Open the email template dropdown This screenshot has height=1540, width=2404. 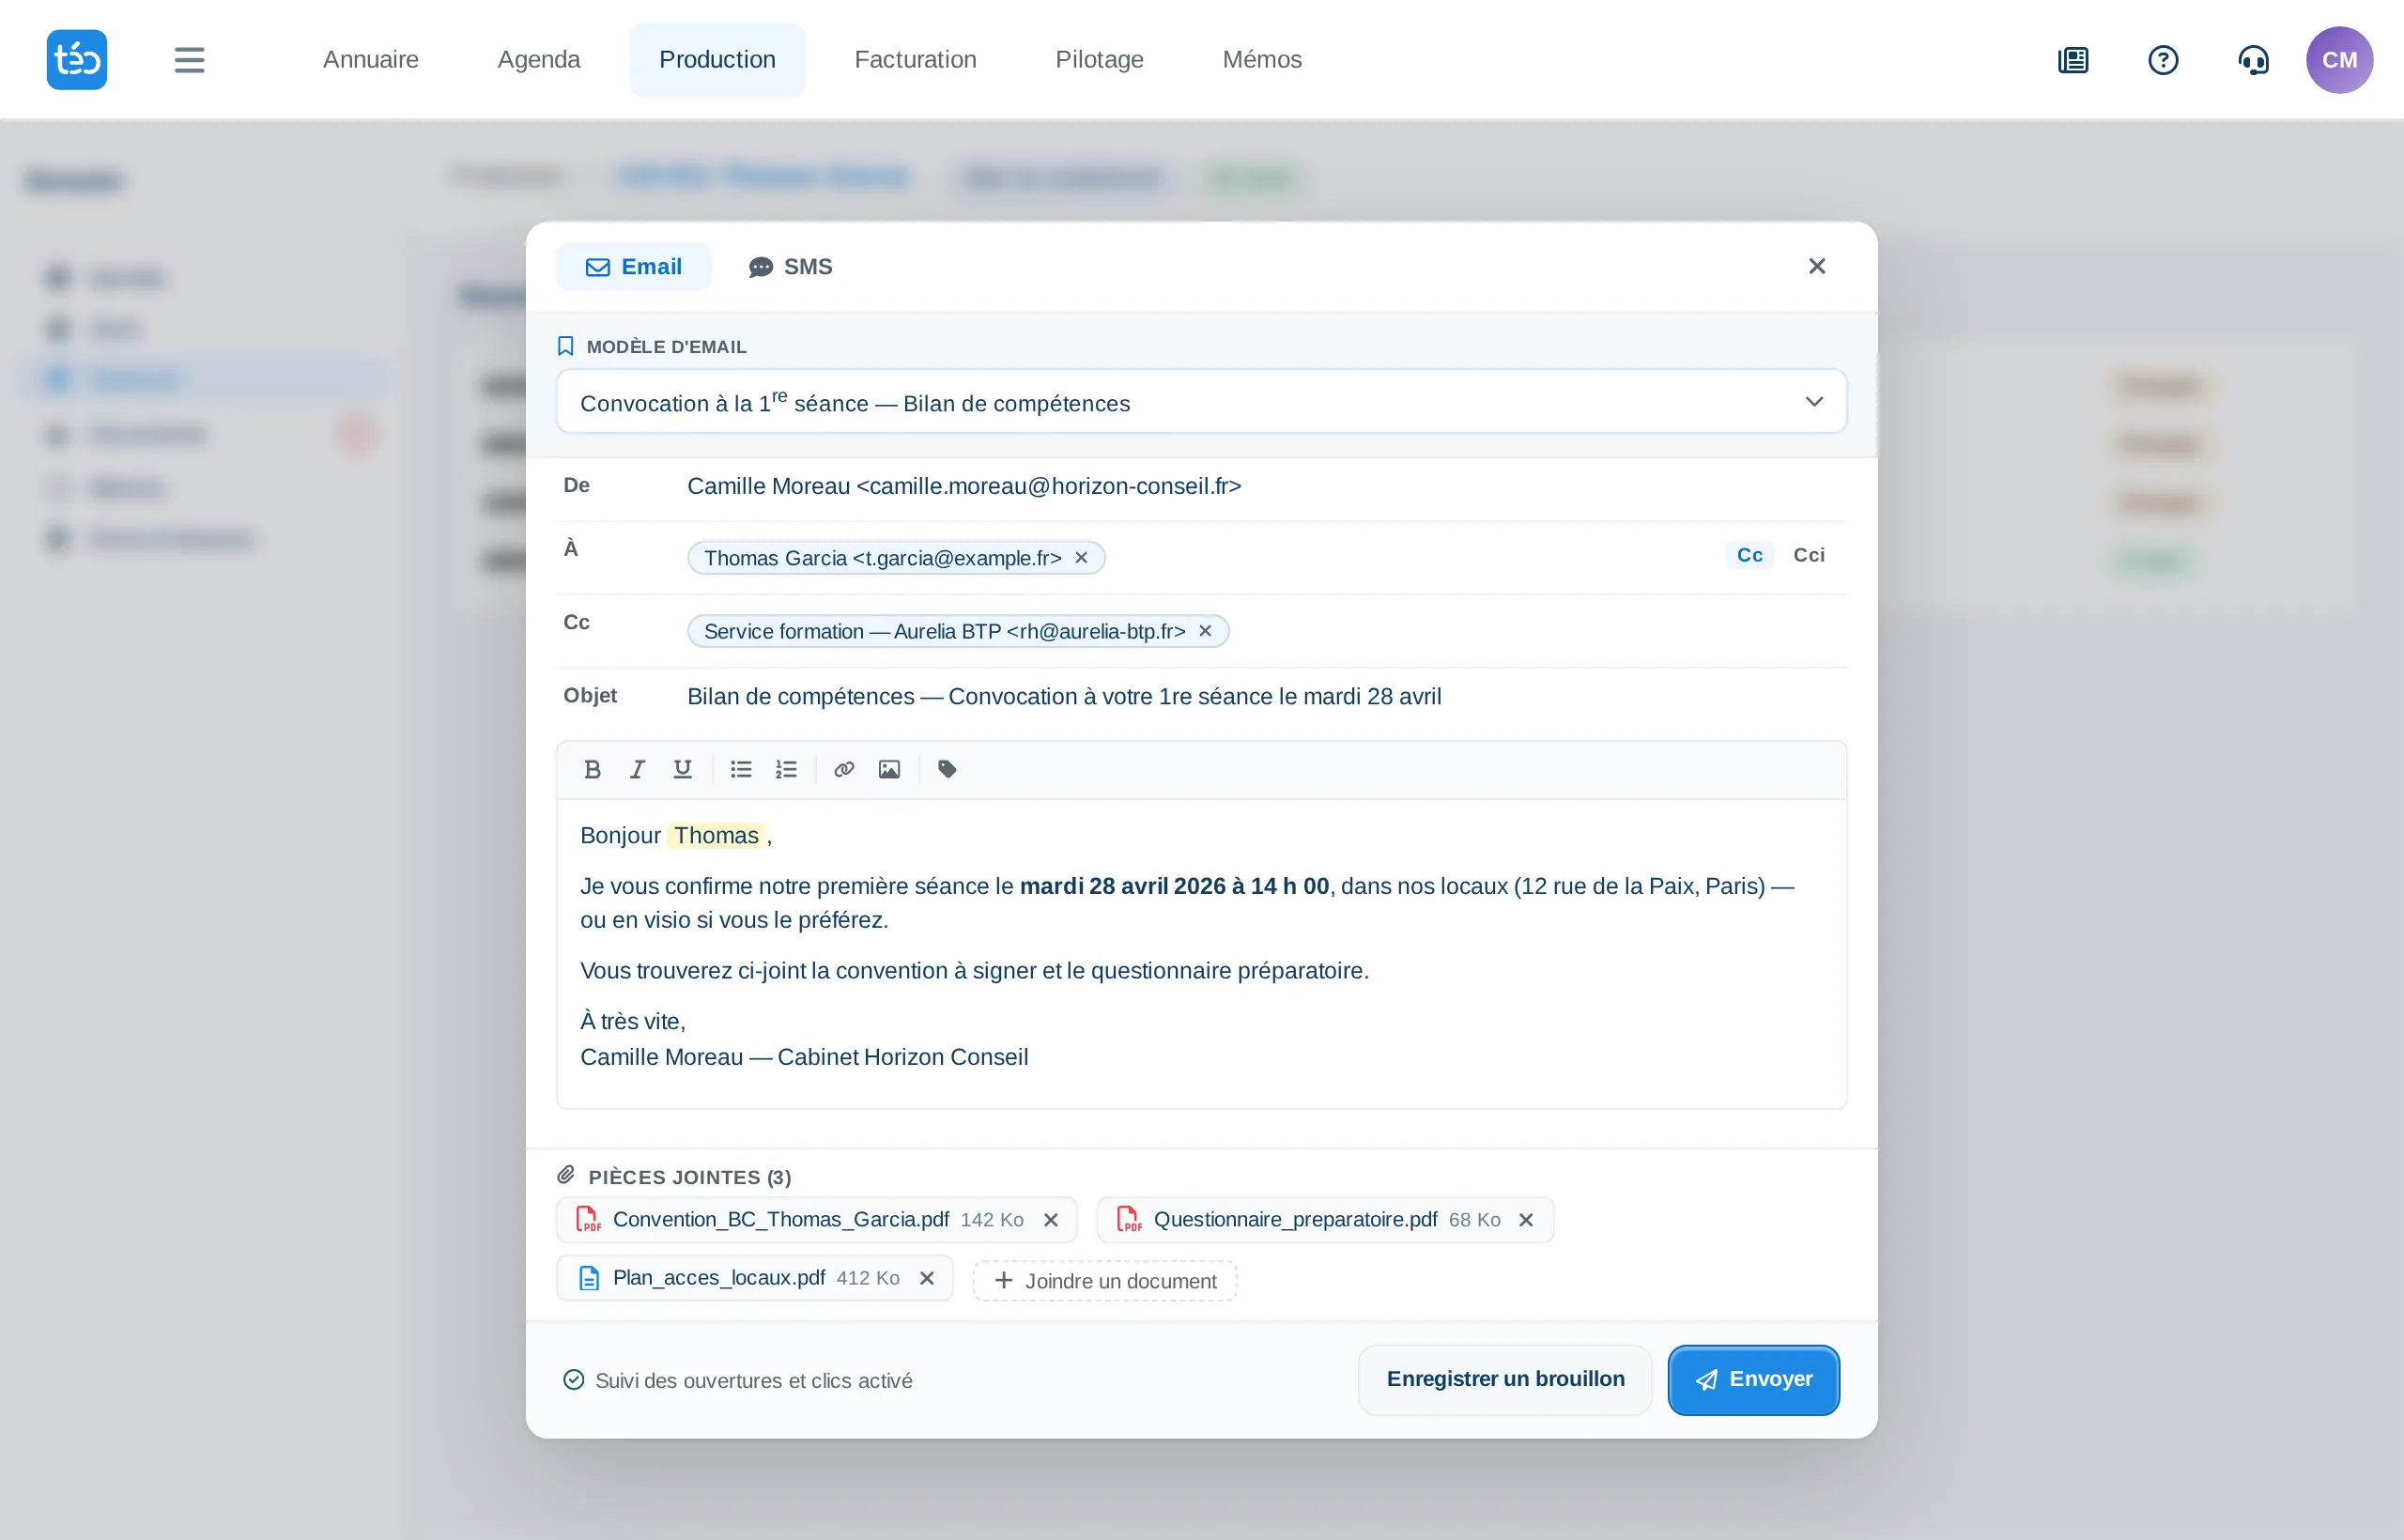click(x=1201, y=402)
